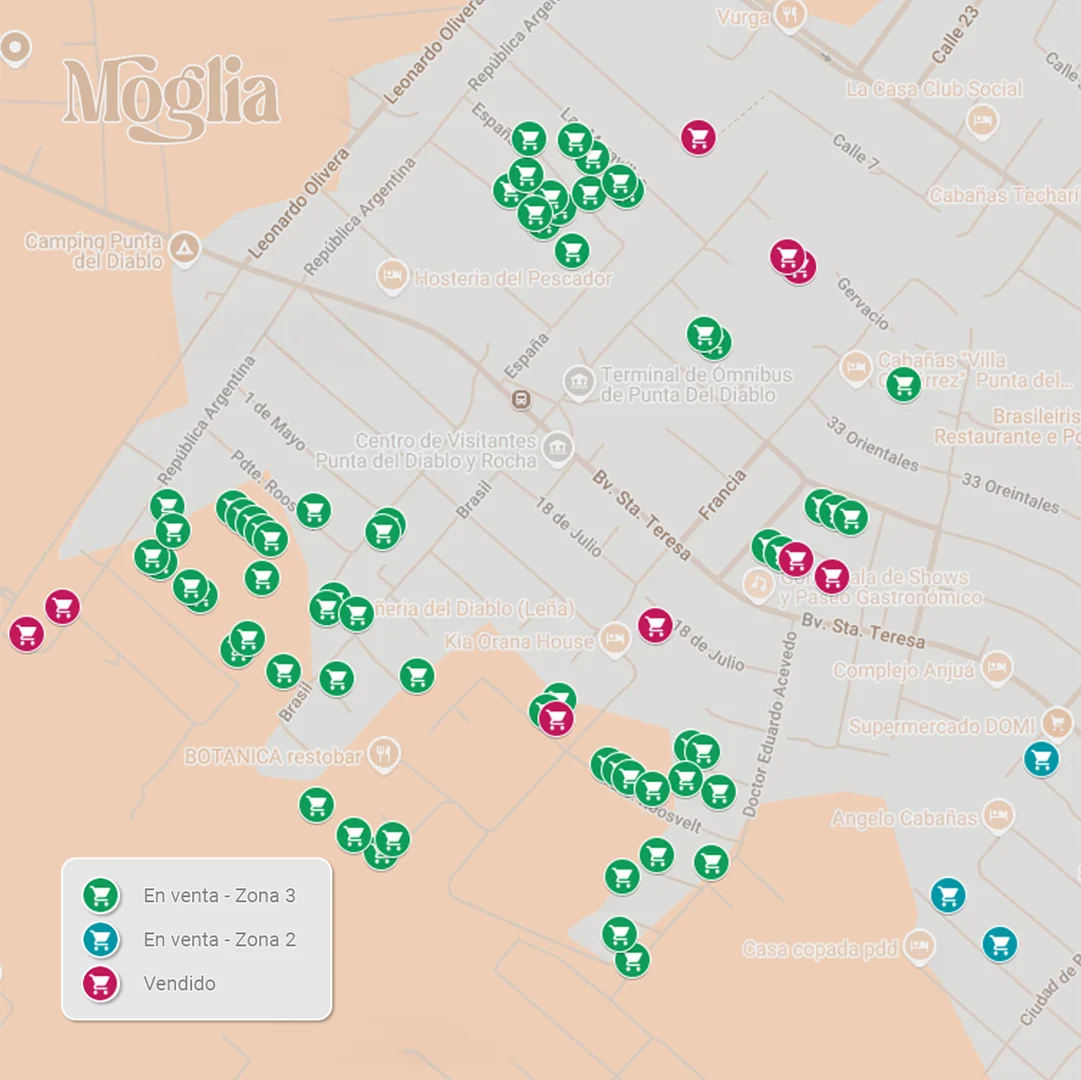Viewport: 1081px width, 1080px height.
Task: Click the Moglia logo
Action: click(x=170, y=97)
